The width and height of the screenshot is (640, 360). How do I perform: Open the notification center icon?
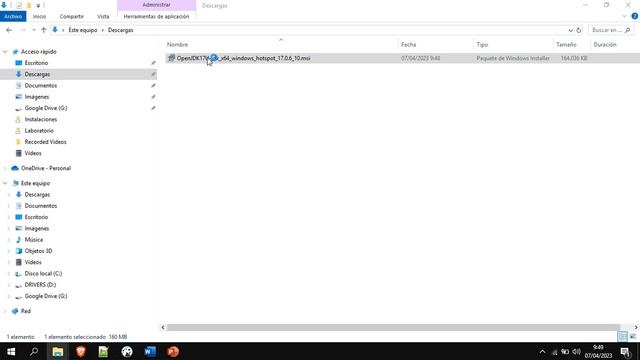click(626, 352)
